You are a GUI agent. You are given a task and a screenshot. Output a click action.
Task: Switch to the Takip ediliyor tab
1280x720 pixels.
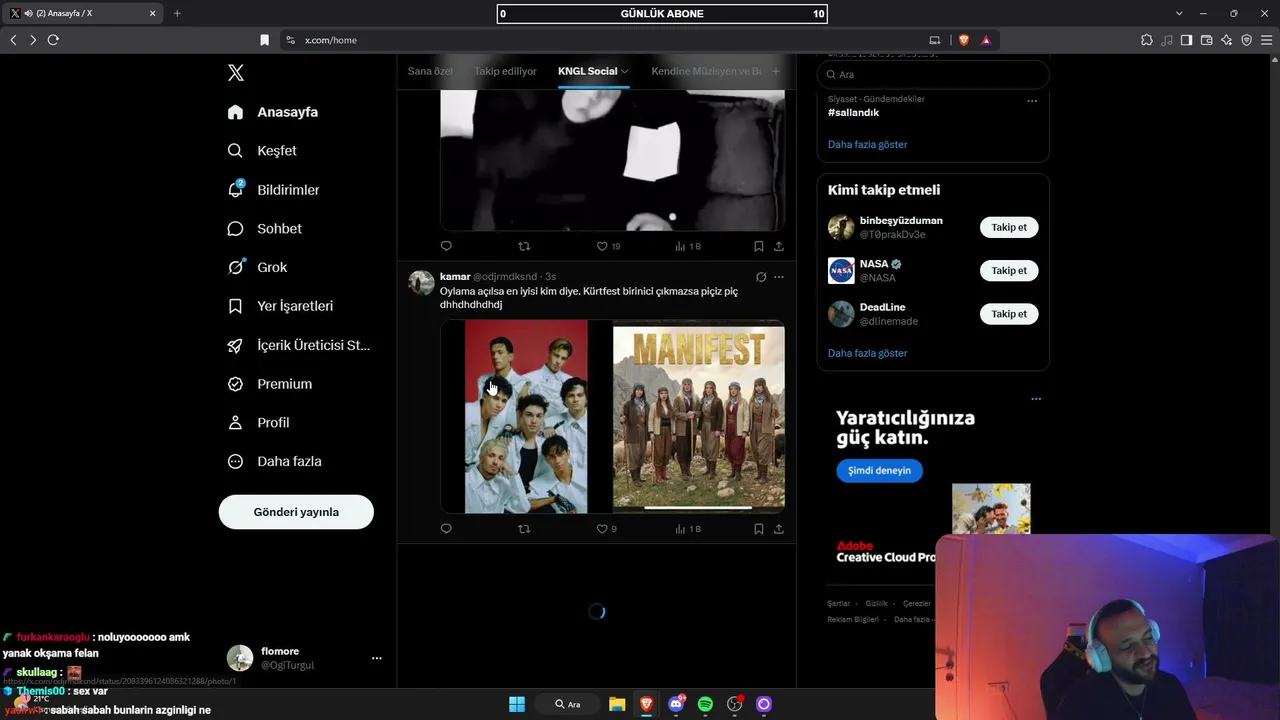click(x=505, y=72)
